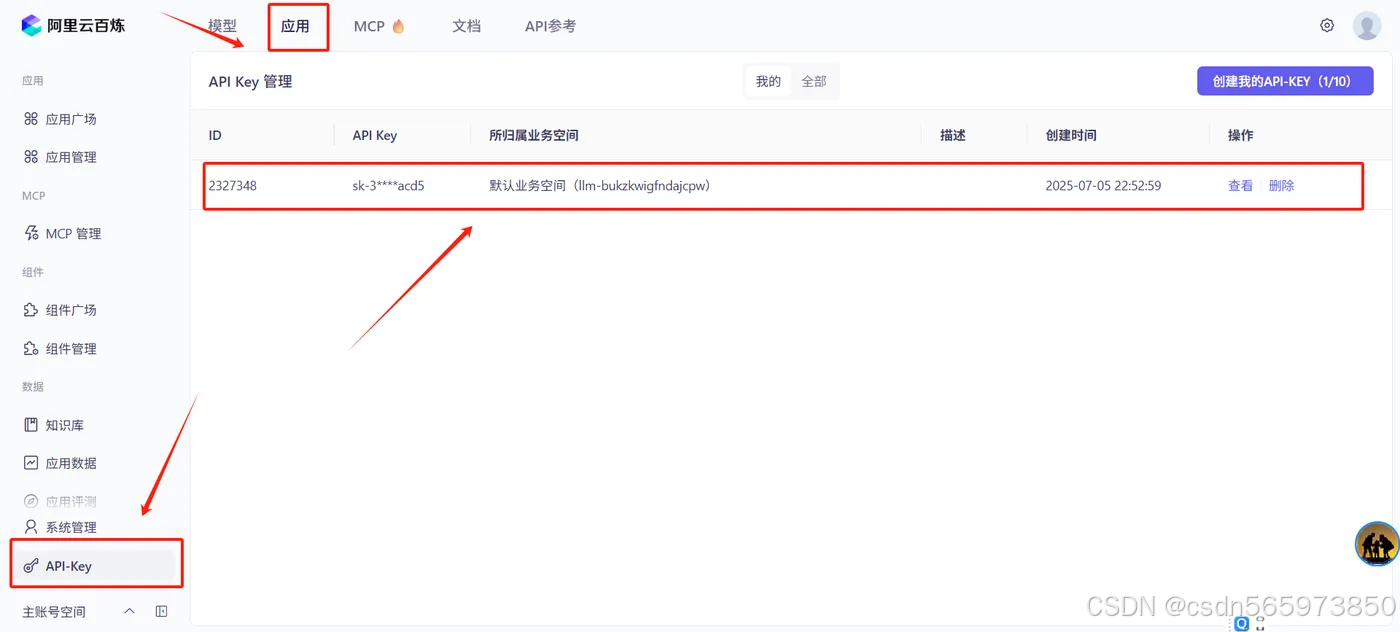Click the floating assistant avatar at right

tap(1377, 544)
